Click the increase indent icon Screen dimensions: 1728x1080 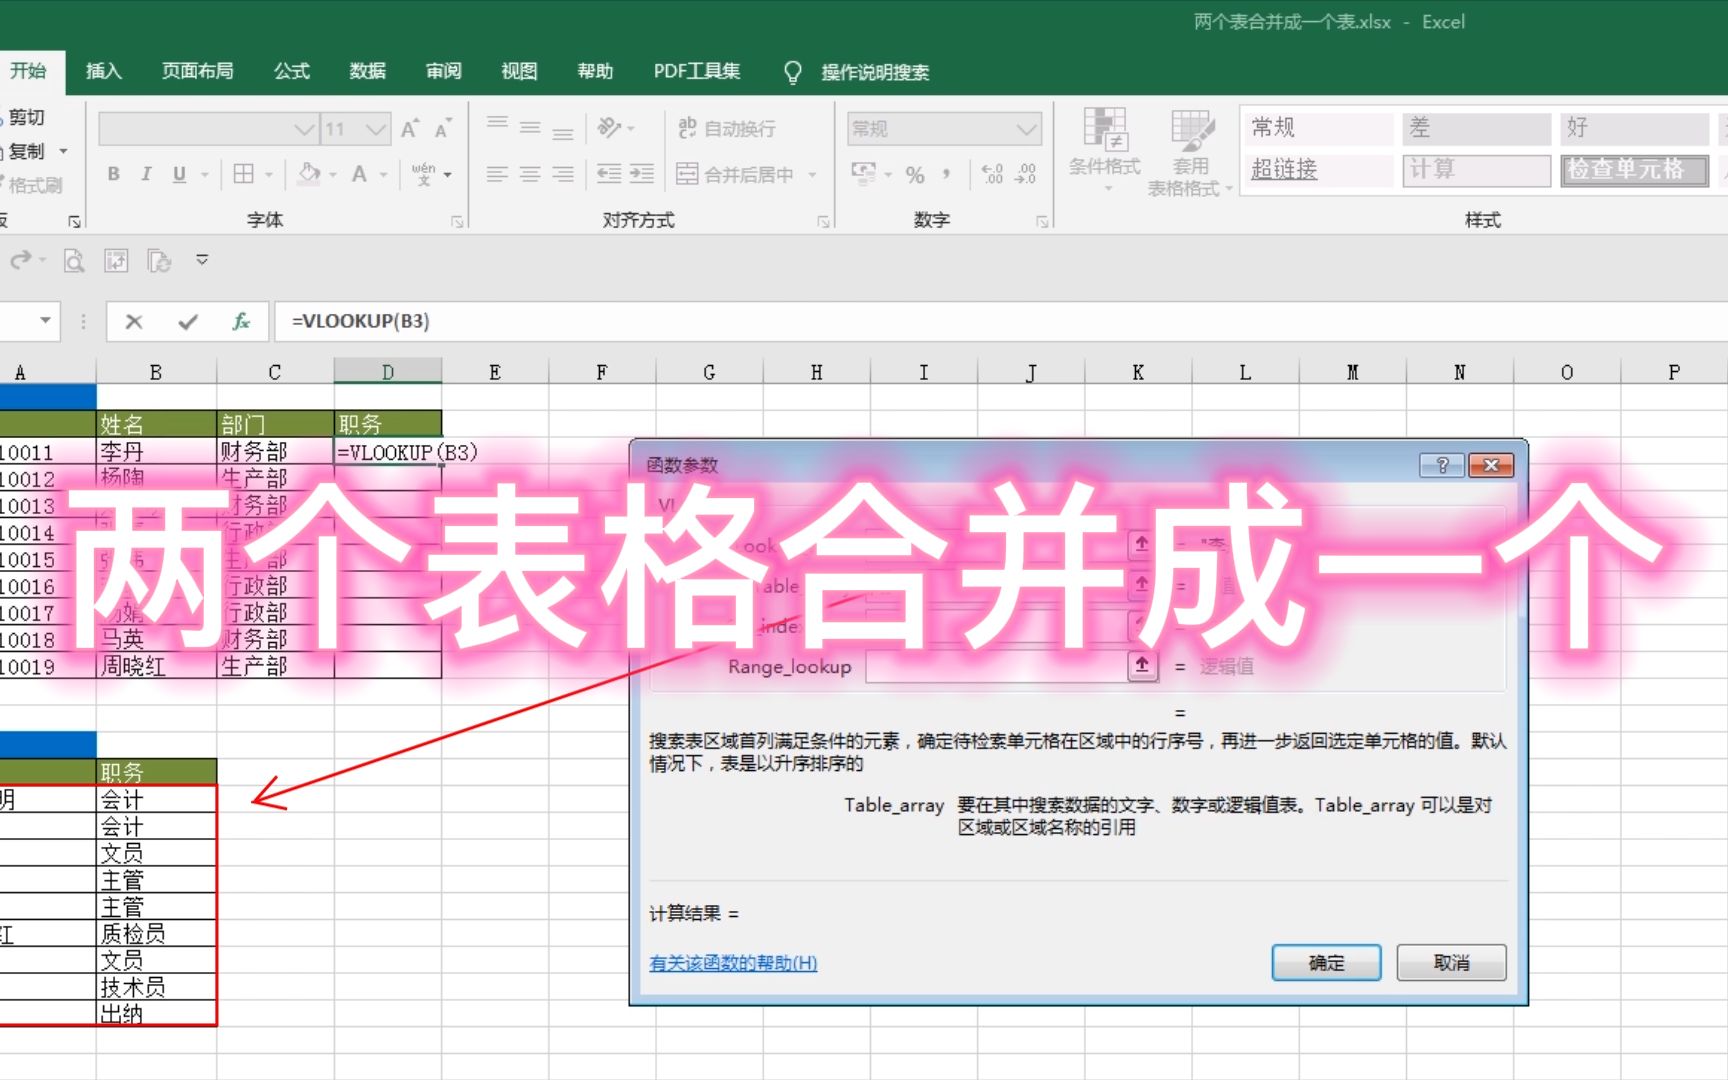[x=642, y=174]
